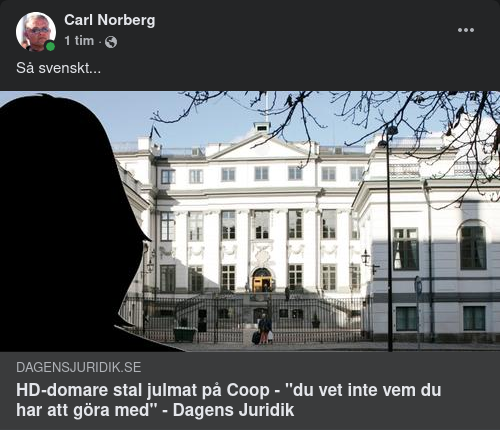Open the three-dot post options menu
This screenshot has width=500, height=430.
tap(466, 30)
